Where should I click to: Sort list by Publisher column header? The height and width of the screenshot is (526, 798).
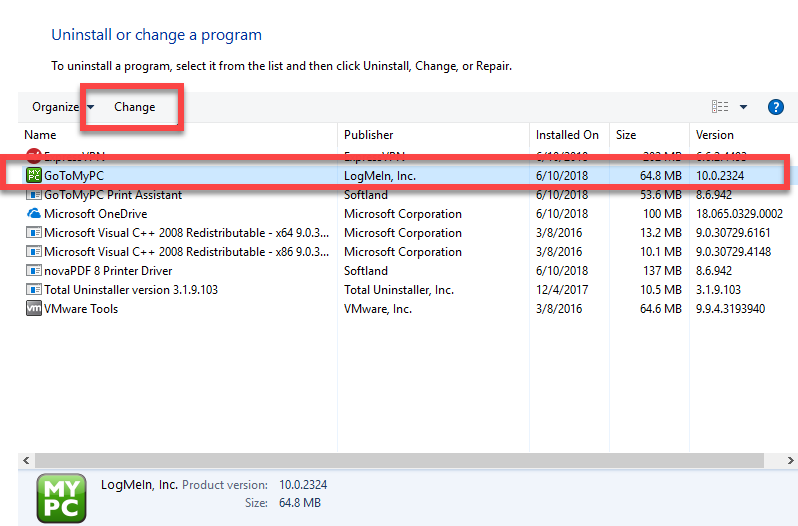point(368,135)
